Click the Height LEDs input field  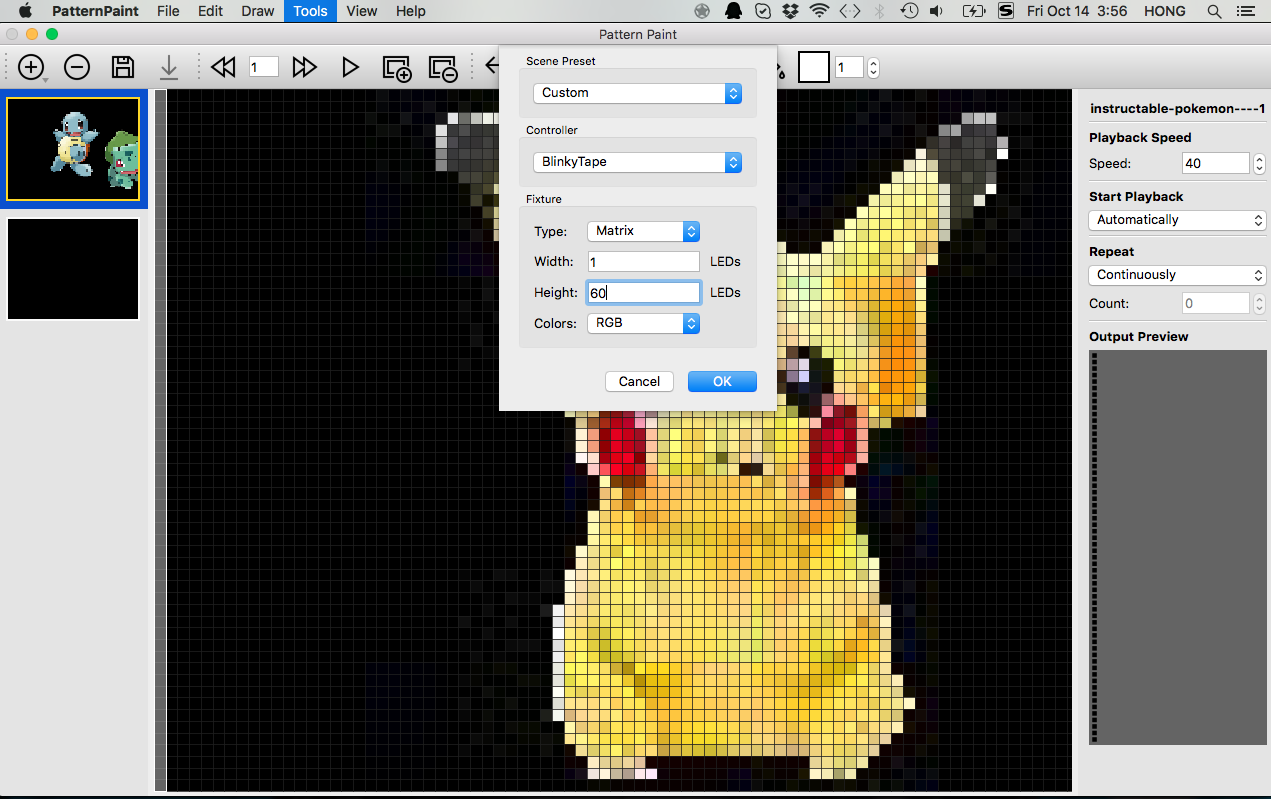[x=643, y=293]
